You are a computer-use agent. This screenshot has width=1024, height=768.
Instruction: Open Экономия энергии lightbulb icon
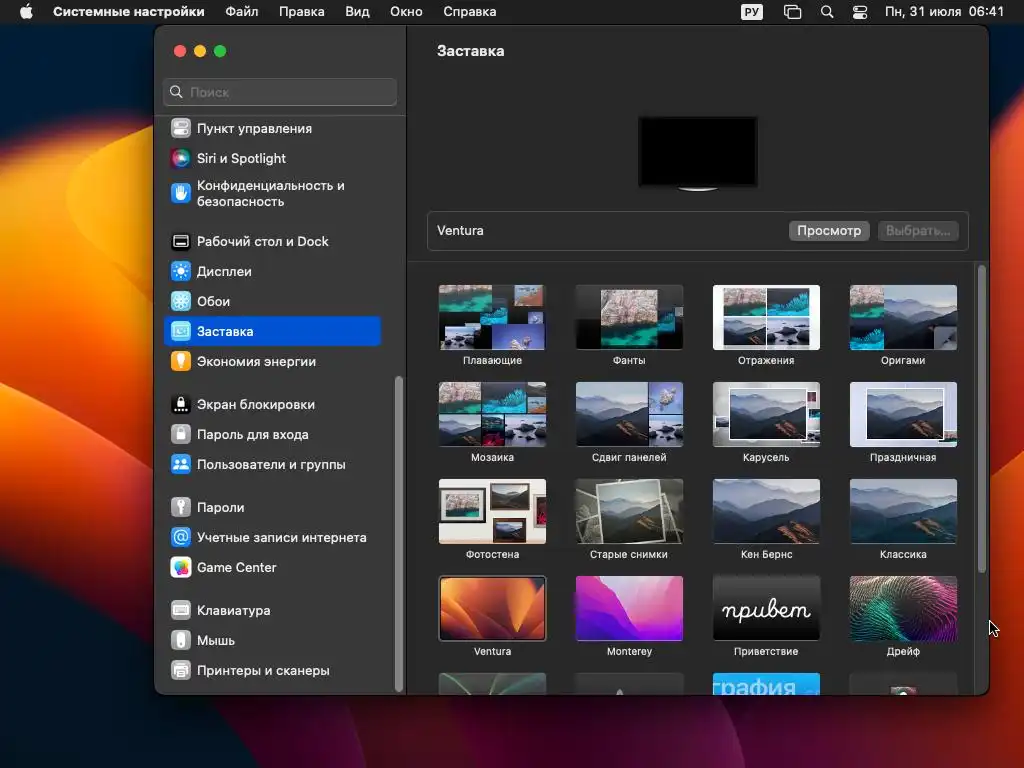[181, 361]
